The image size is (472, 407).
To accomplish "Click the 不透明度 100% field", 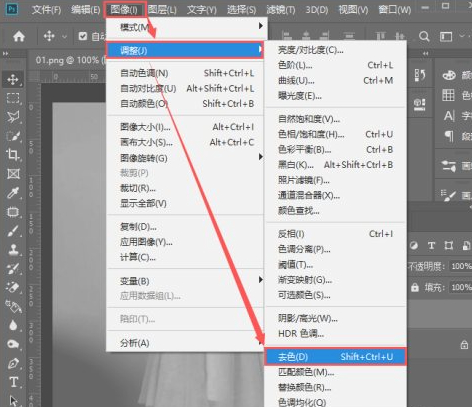I will pyautogui.click(x=460, y=266).
